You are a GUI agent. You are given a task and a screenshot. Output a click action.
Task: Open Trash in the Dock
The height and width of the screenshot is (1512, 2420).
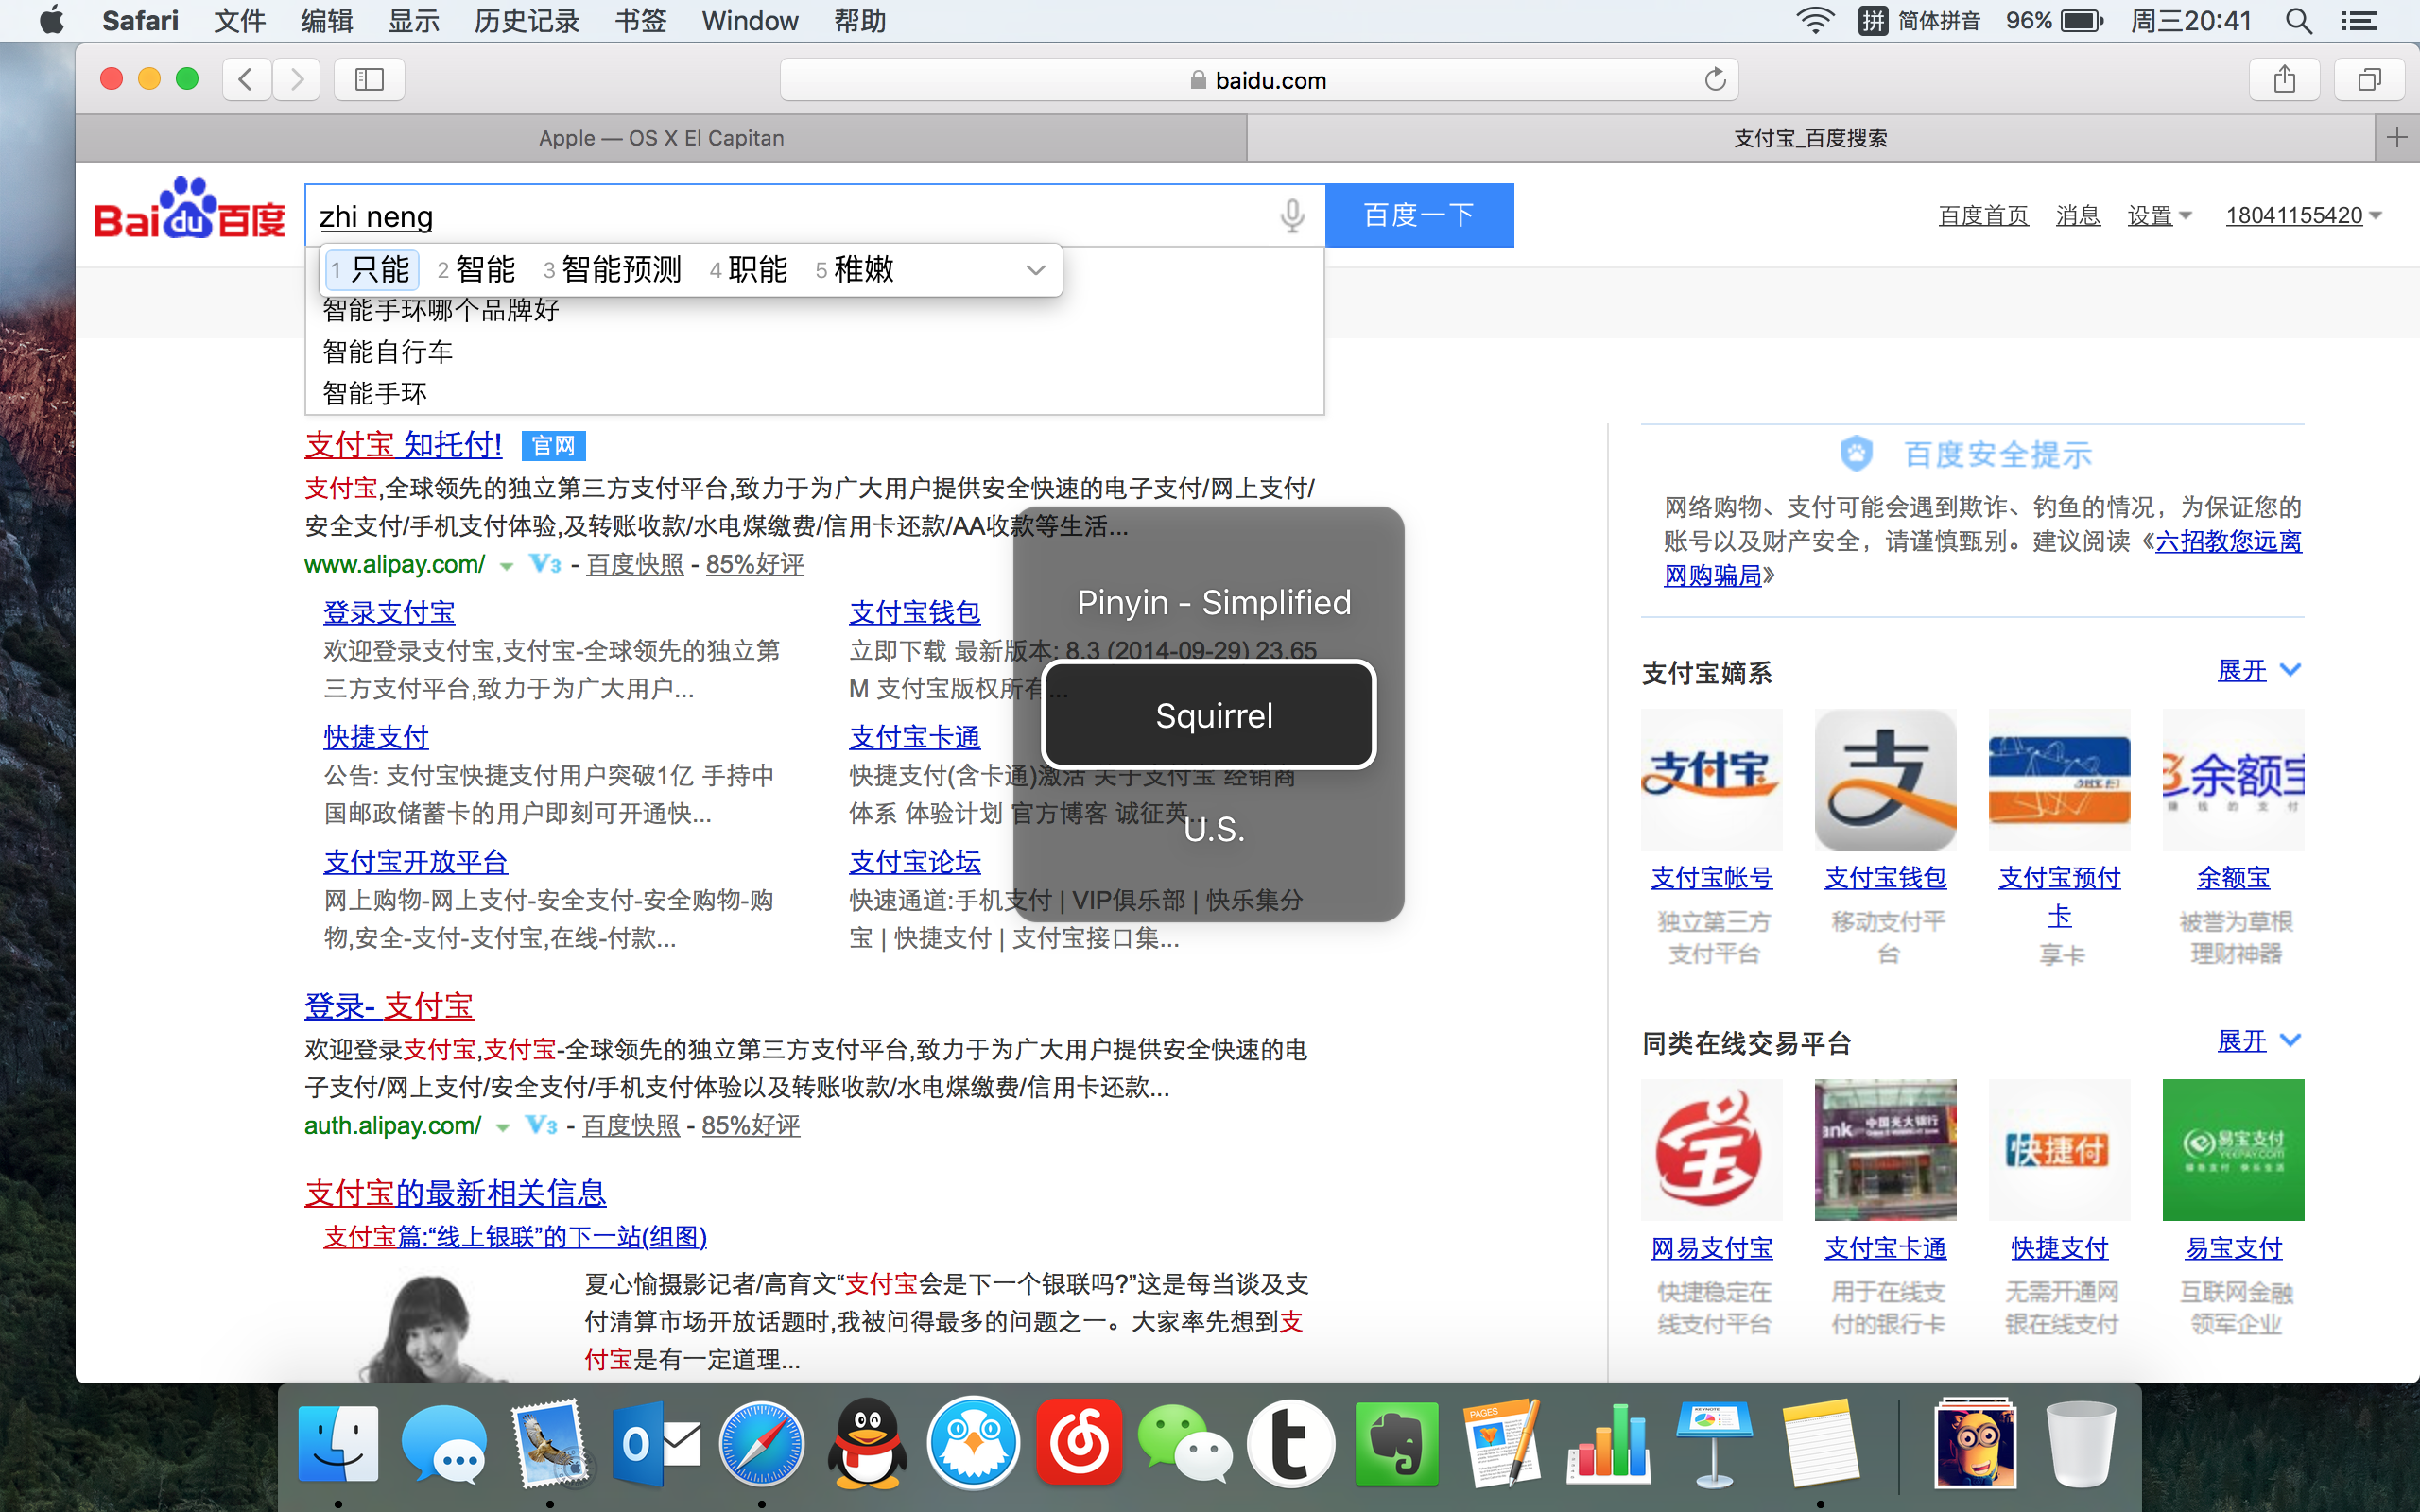tap(2080, 1443)
